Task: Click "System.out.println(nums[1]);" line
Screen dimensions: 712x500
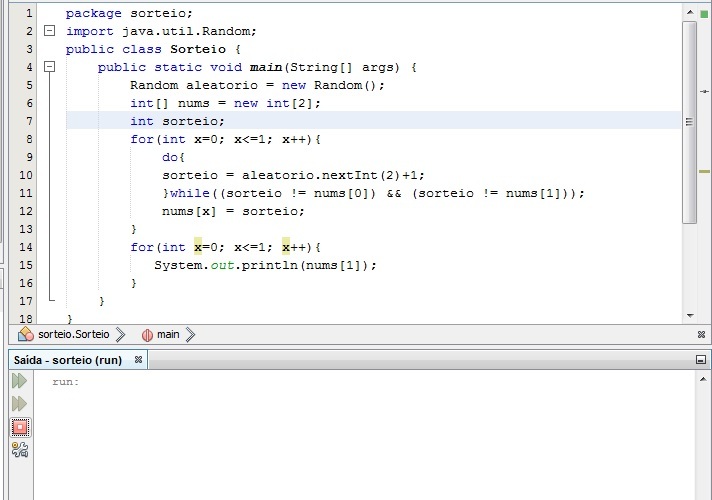Action: 265,265
